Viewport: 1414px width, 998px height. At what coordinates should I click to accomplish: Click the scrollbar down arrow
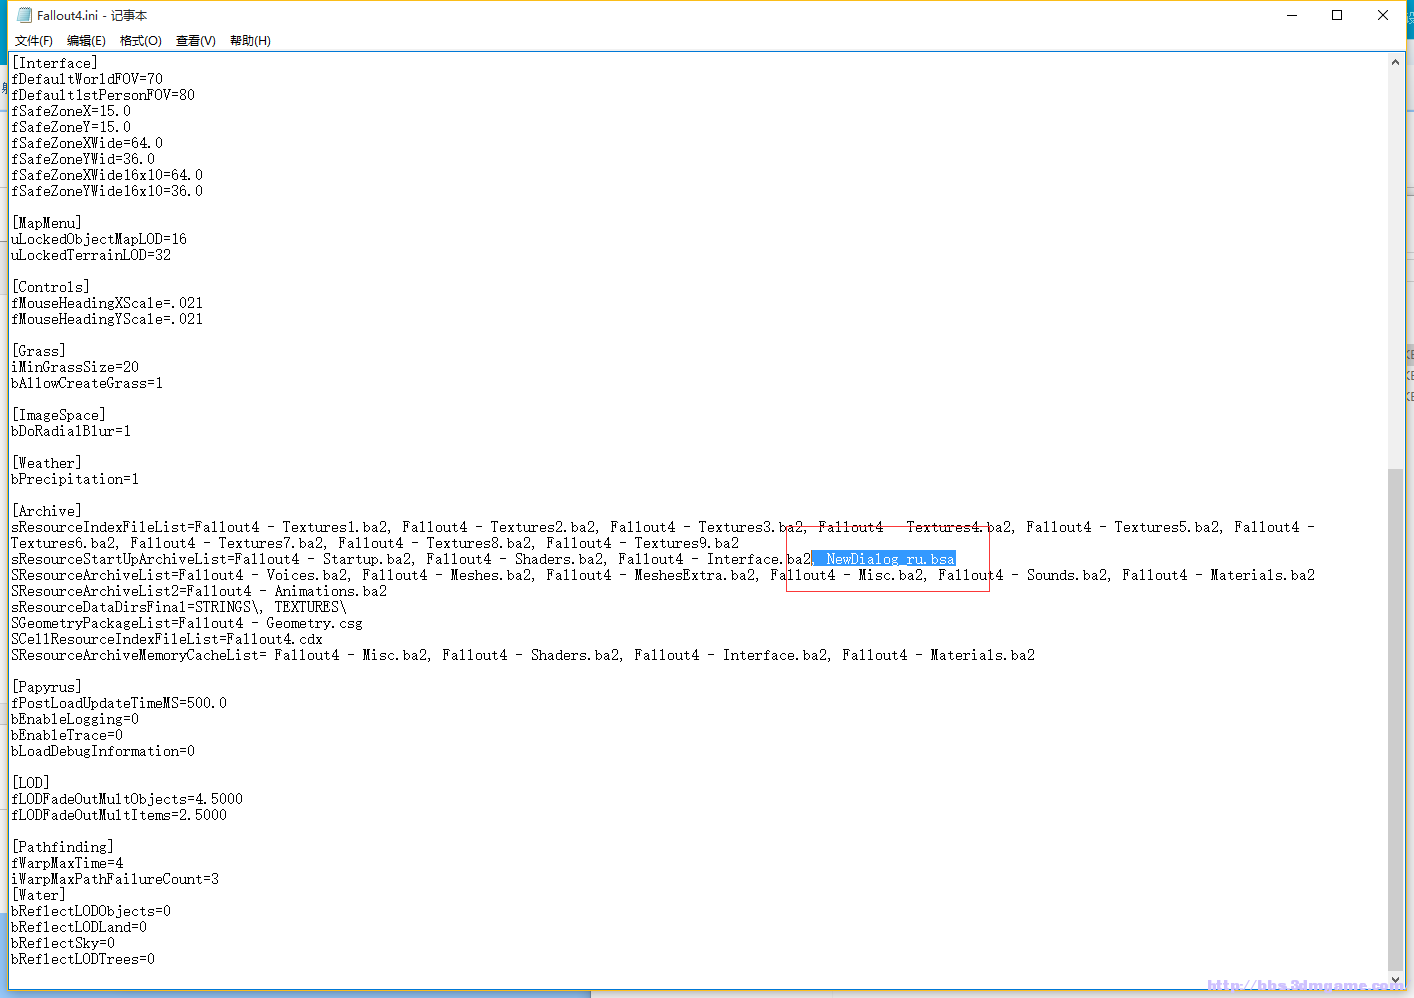(1395, 980)
